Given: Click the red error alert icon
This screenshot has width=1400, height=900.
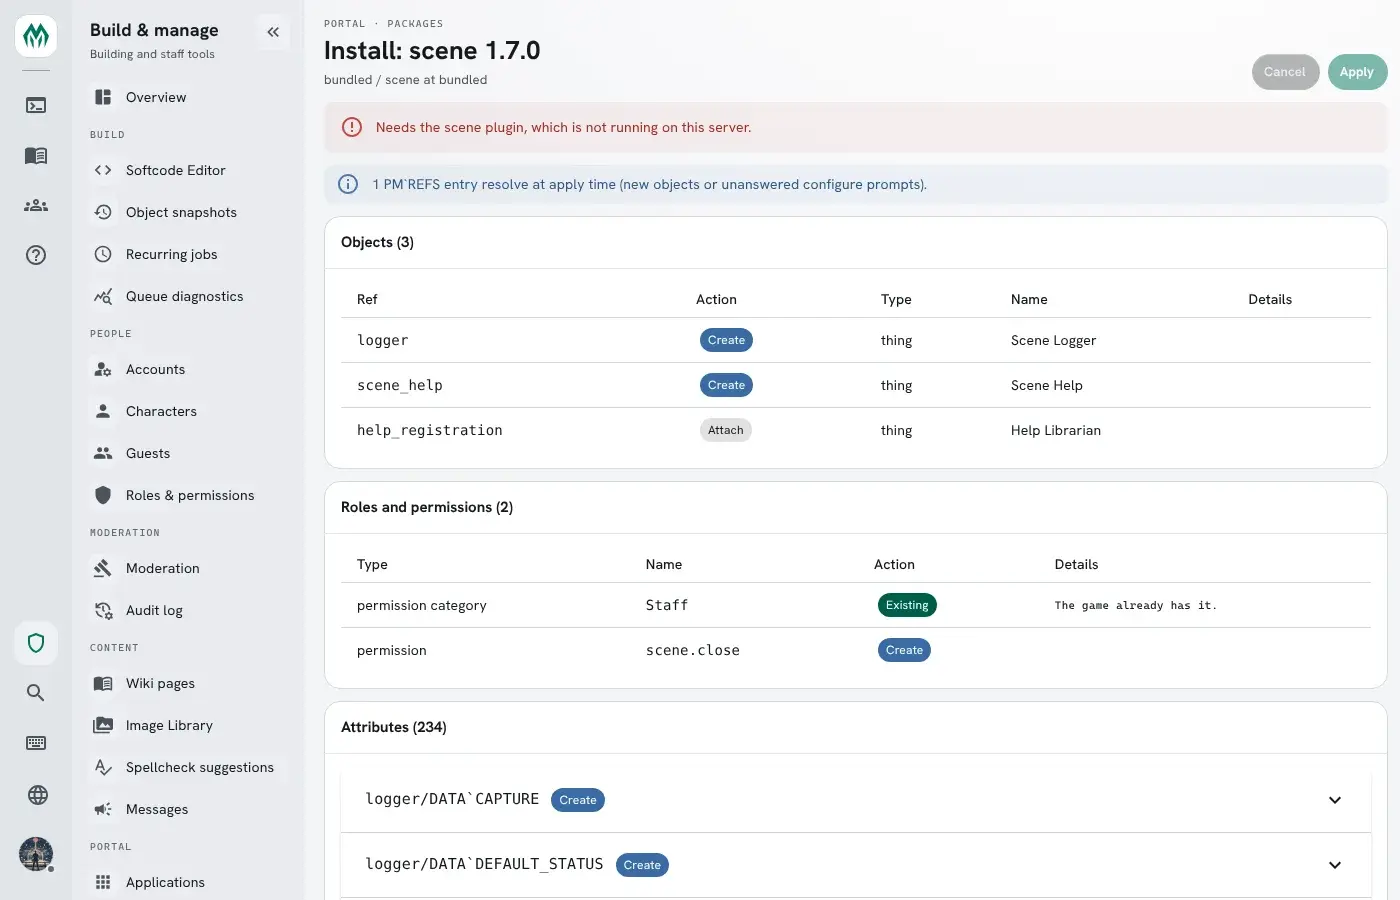Looking at the screenshot, I should [x=352, y=127].
